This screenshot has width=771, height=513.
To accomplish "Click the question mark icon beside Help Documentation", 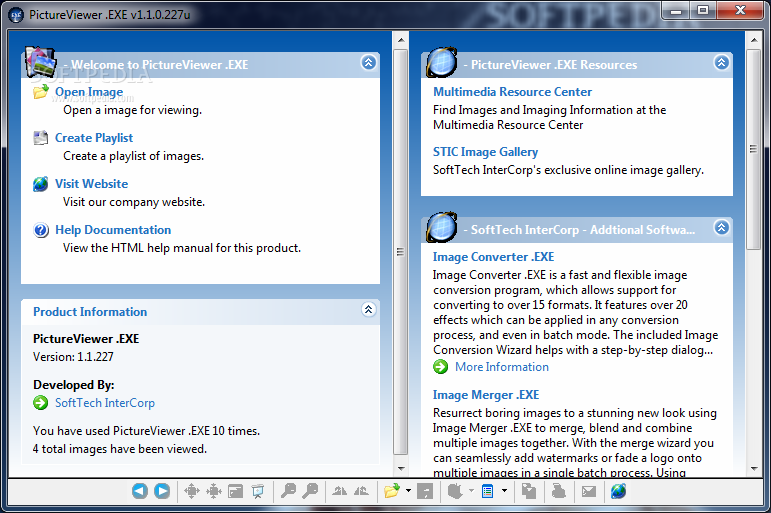I will click(x=41, y=230).
